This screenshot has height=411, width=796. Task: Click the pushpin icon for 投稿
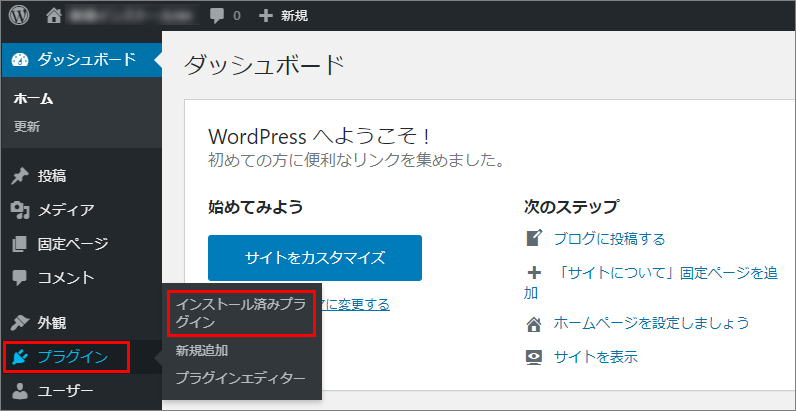pyautogui.click(x=19, y=176)
